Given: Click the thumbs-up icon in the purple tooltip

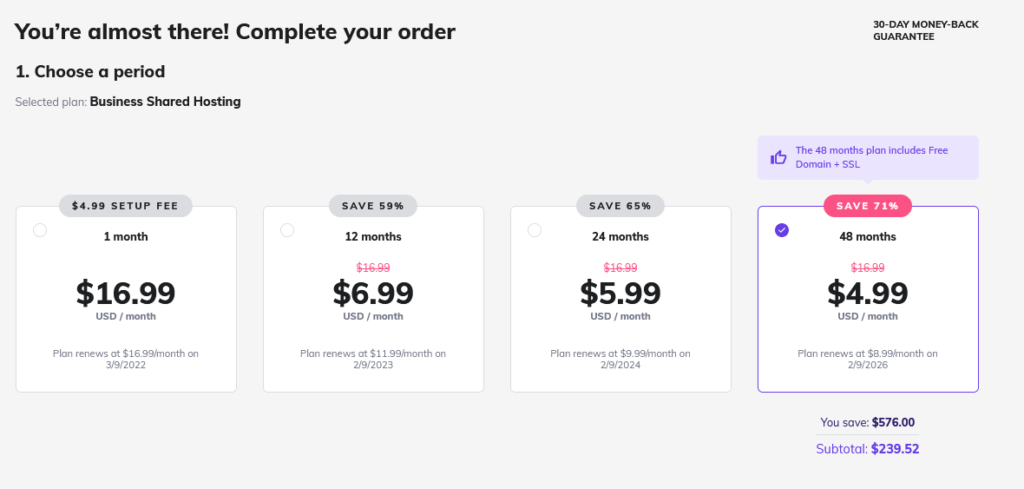Looking at the screenshot, I should 778,157.
